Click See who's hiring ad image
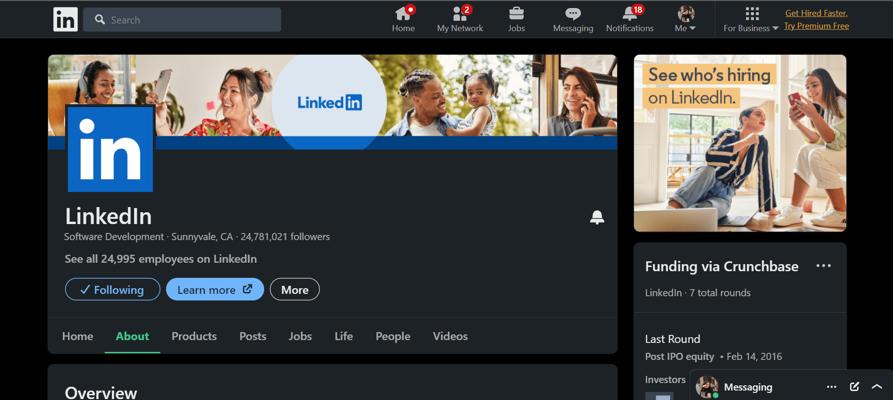The height and width of the screenshot is (400, 893). (x=740, y=143)
